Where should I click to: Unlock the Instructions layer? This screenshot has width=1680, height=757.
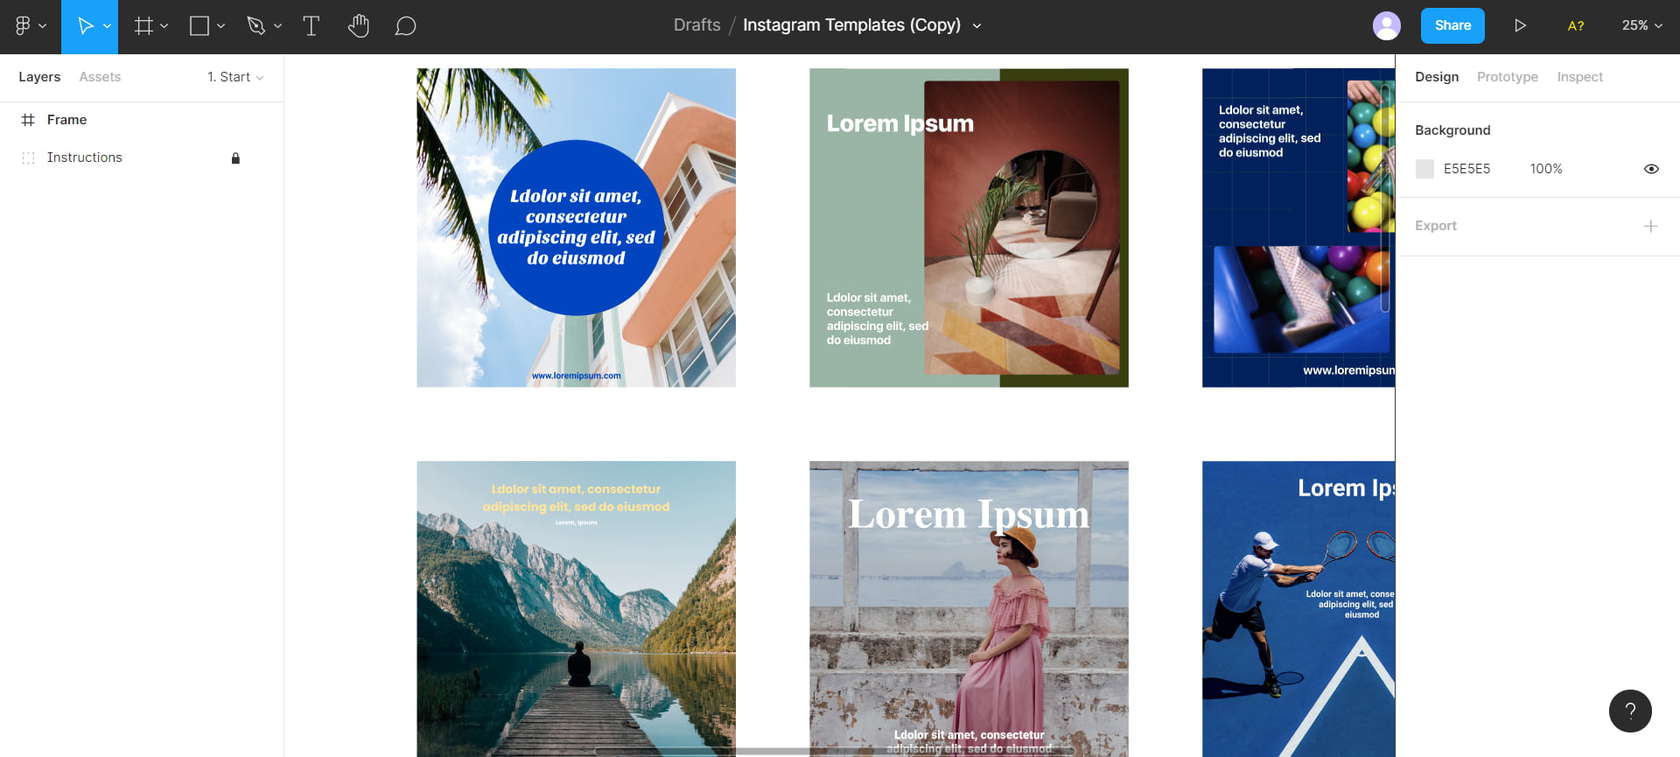[236, 158]
